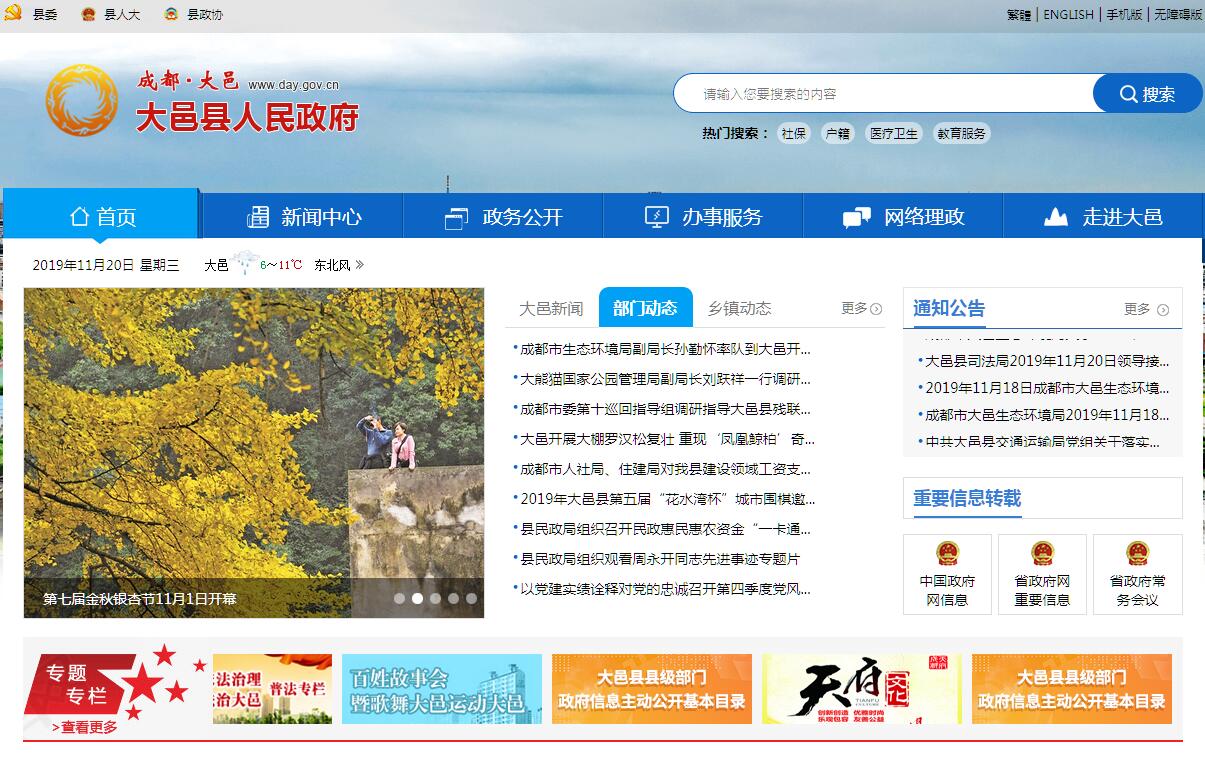Click the 县政协 emblem icon
Viewport: 1205px width, 760px height.
pos(171,14)
